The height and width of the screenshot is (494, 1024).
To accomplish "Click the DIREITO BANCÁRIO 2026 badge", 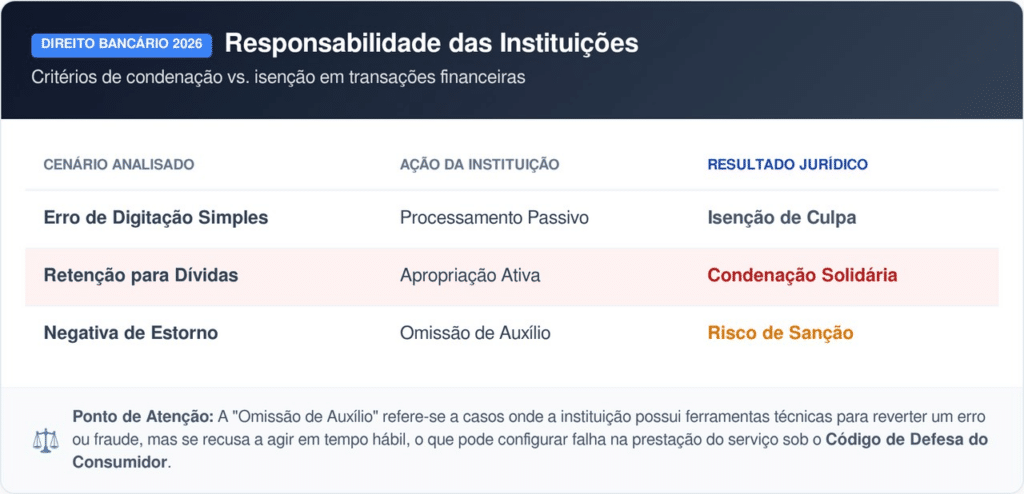I will pyautogui.click(x=122, y=45).
